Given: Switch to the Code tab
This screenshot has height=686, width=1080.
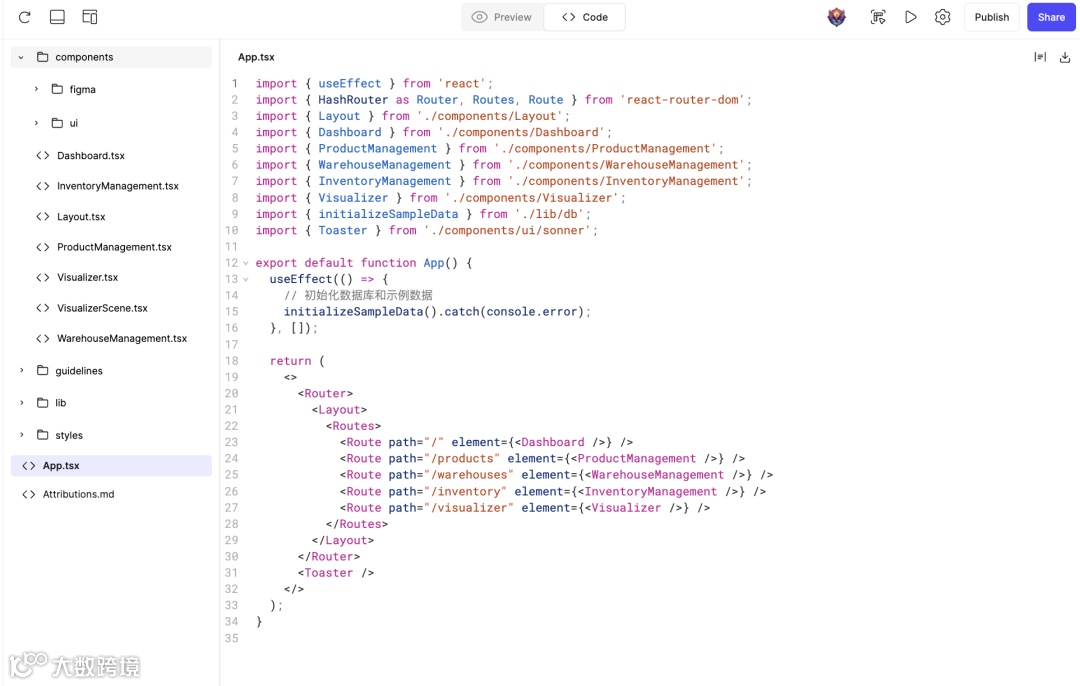Looking at the screenshot, I should (x=585, y=17).
